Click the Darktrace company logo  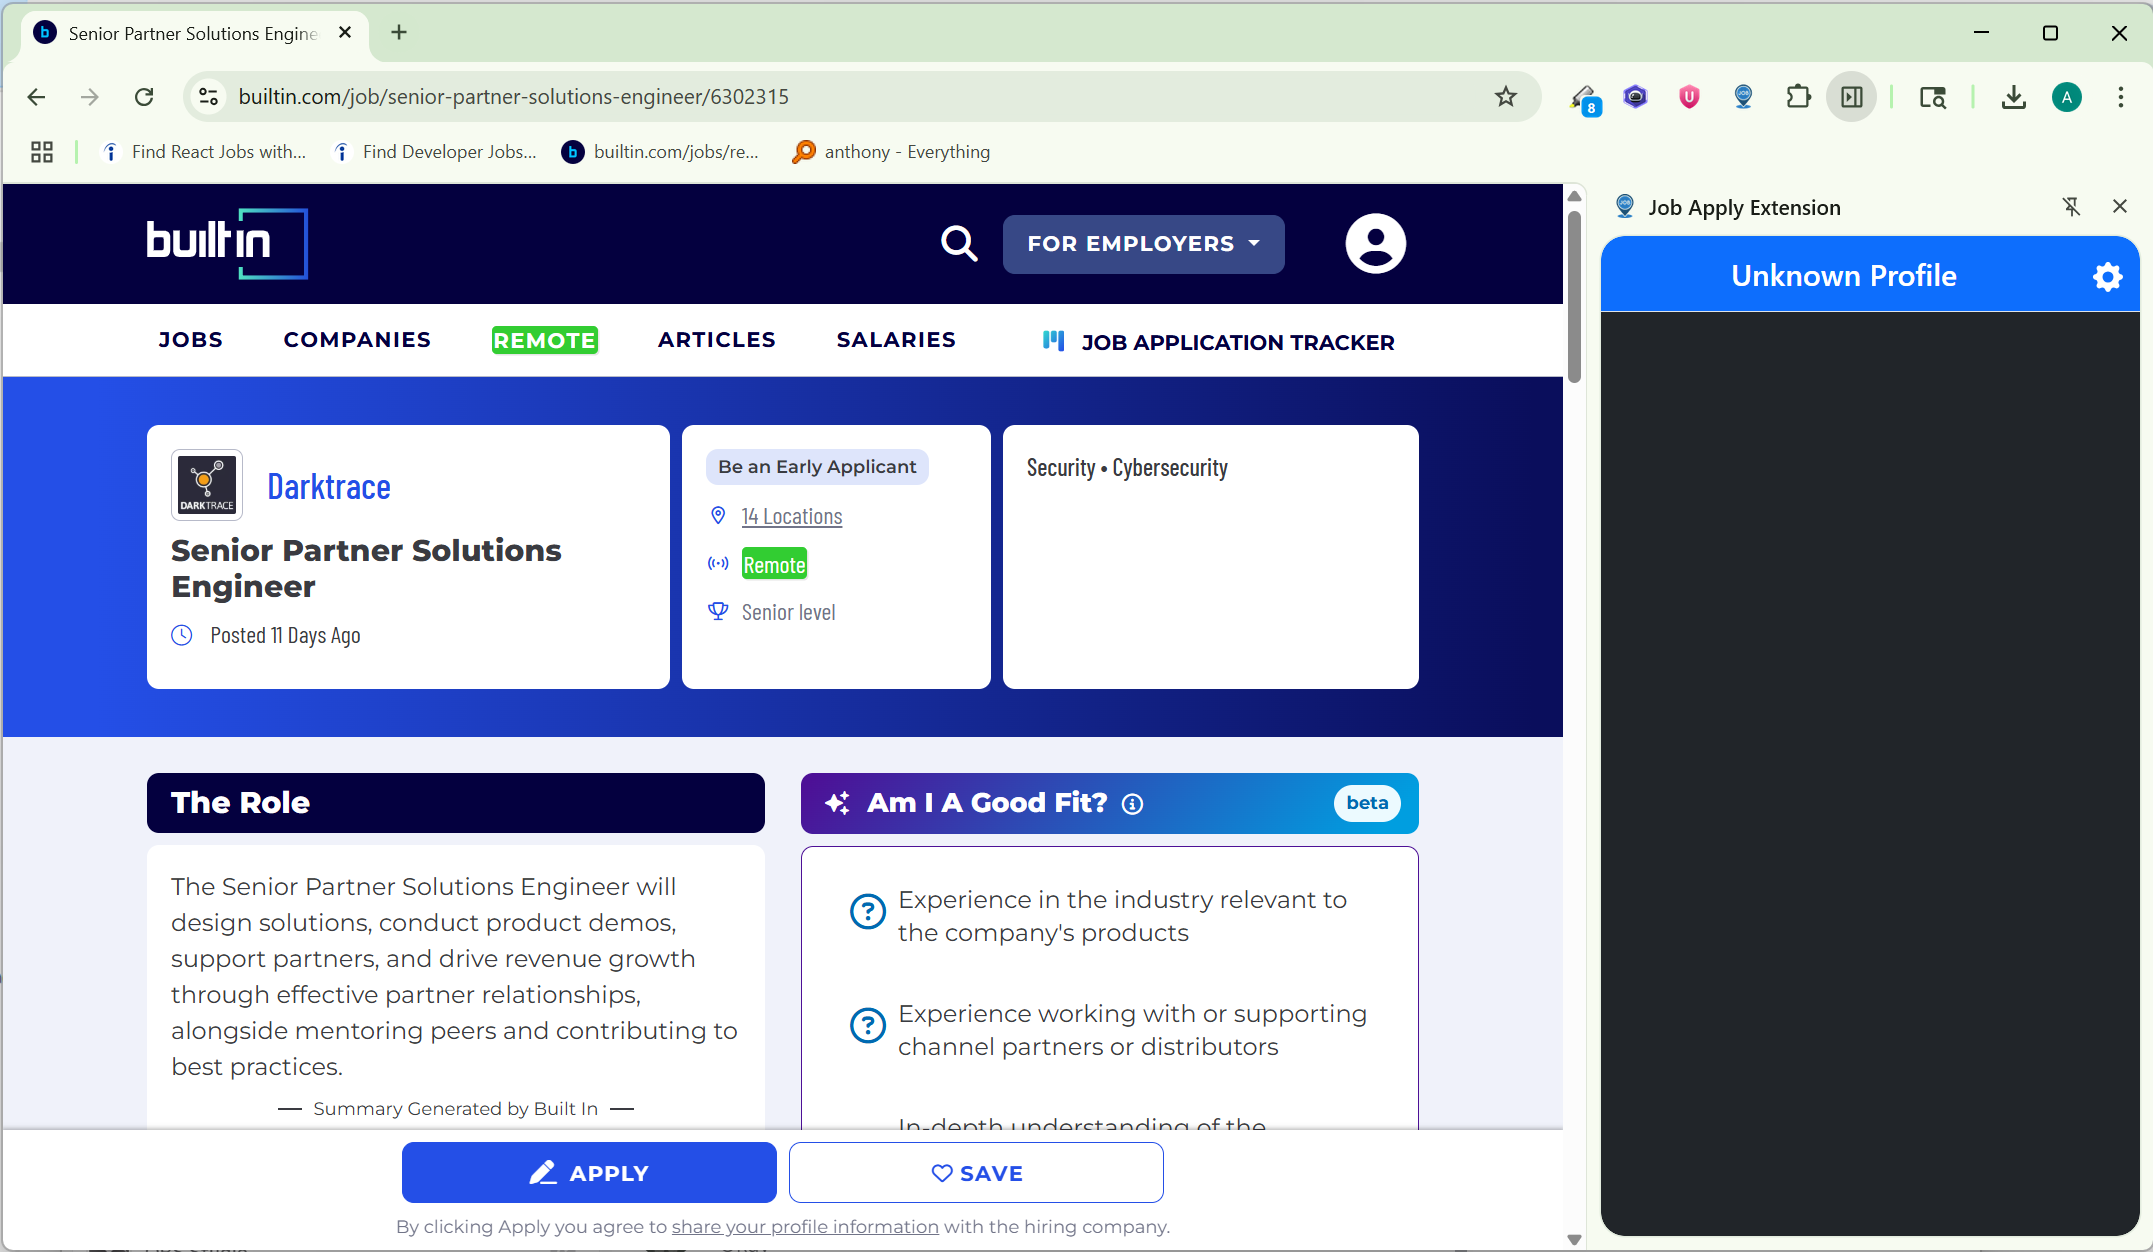point(207,485)
